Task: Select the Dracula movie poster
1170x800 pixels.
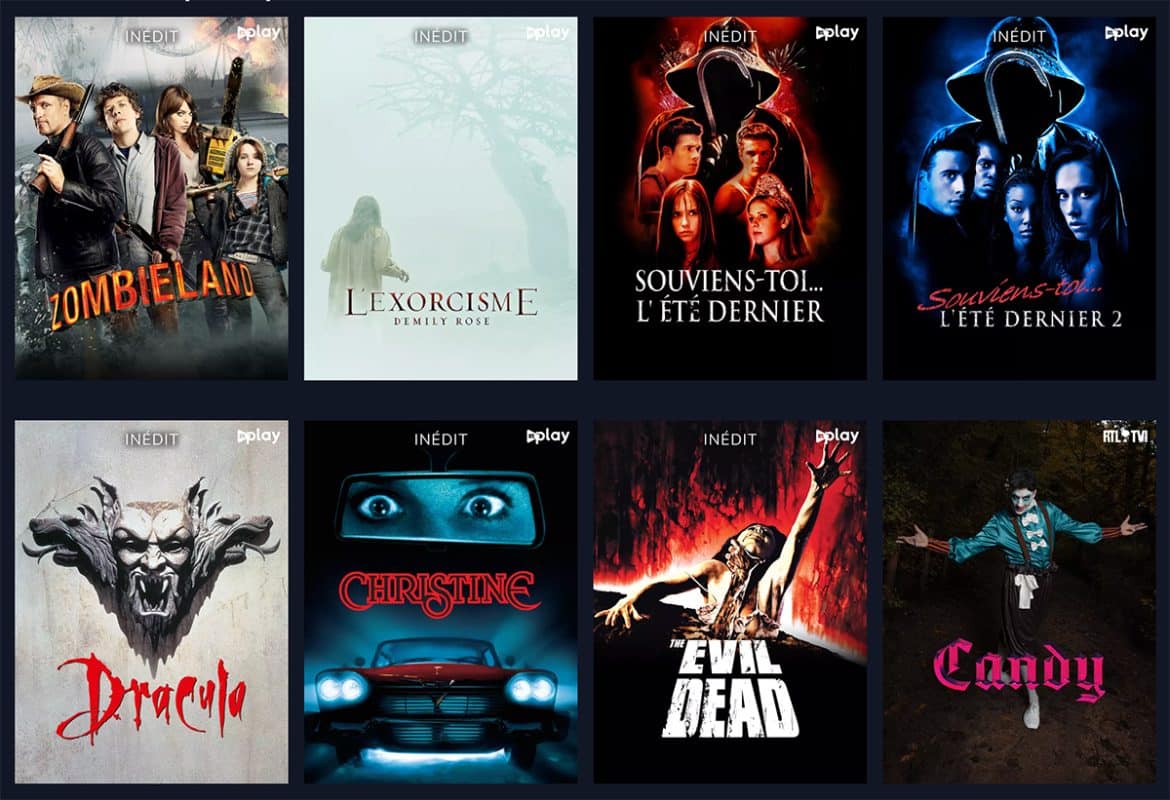Action: pos(151,601)
